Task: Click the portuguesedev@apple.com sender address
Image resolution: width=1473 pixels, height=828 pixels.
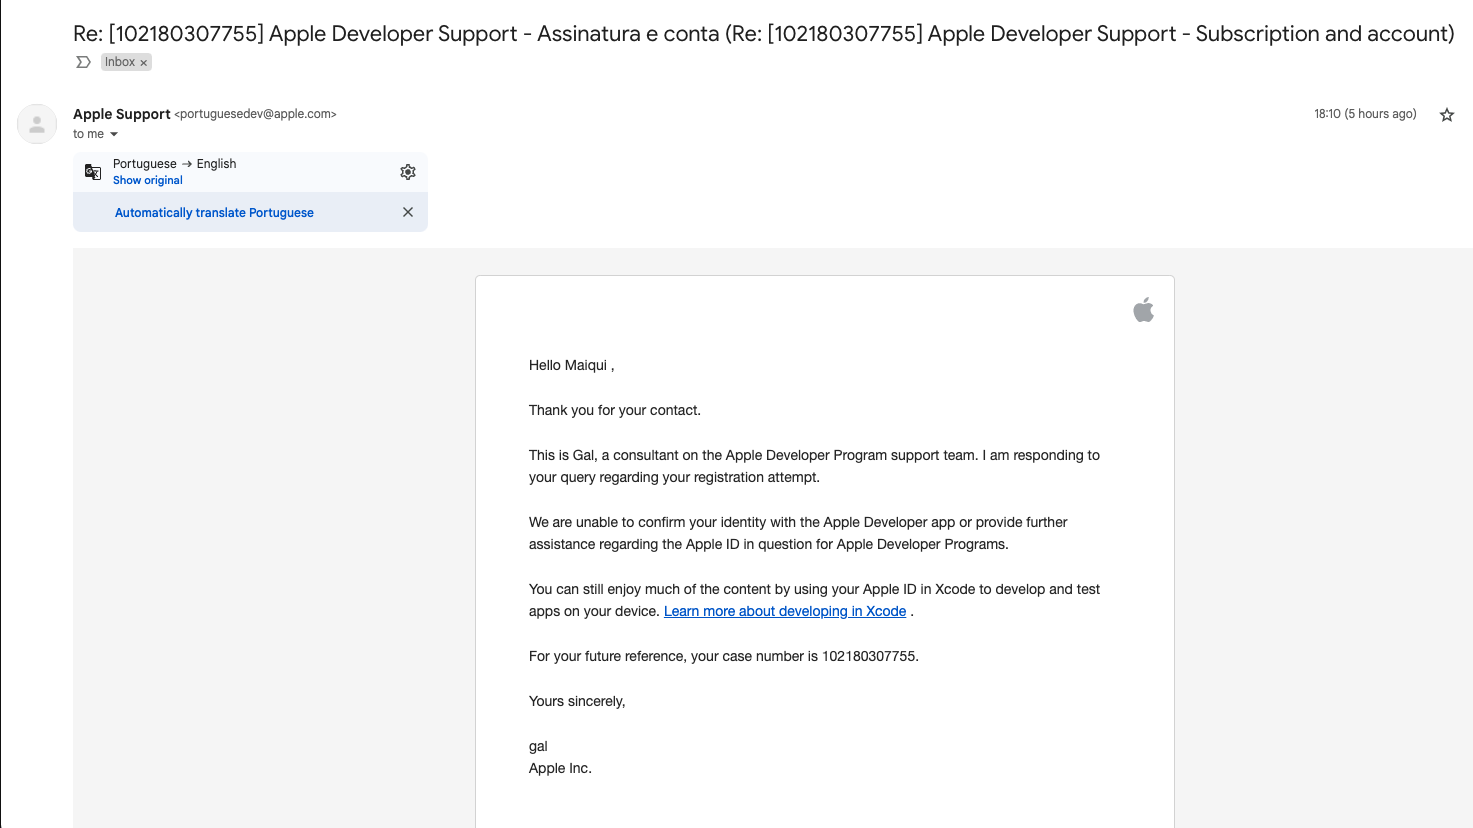Action: point(256,114)
